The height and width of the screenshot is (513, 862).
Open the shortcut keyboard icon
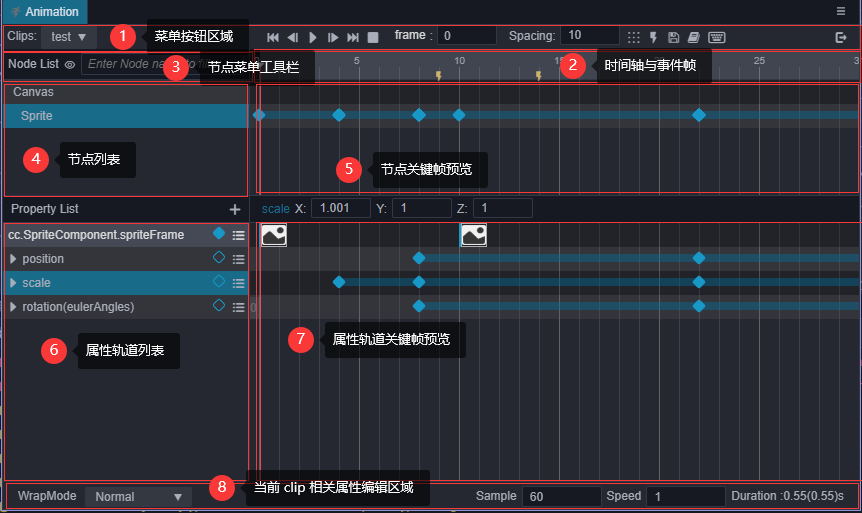click(x=717, y=37)
